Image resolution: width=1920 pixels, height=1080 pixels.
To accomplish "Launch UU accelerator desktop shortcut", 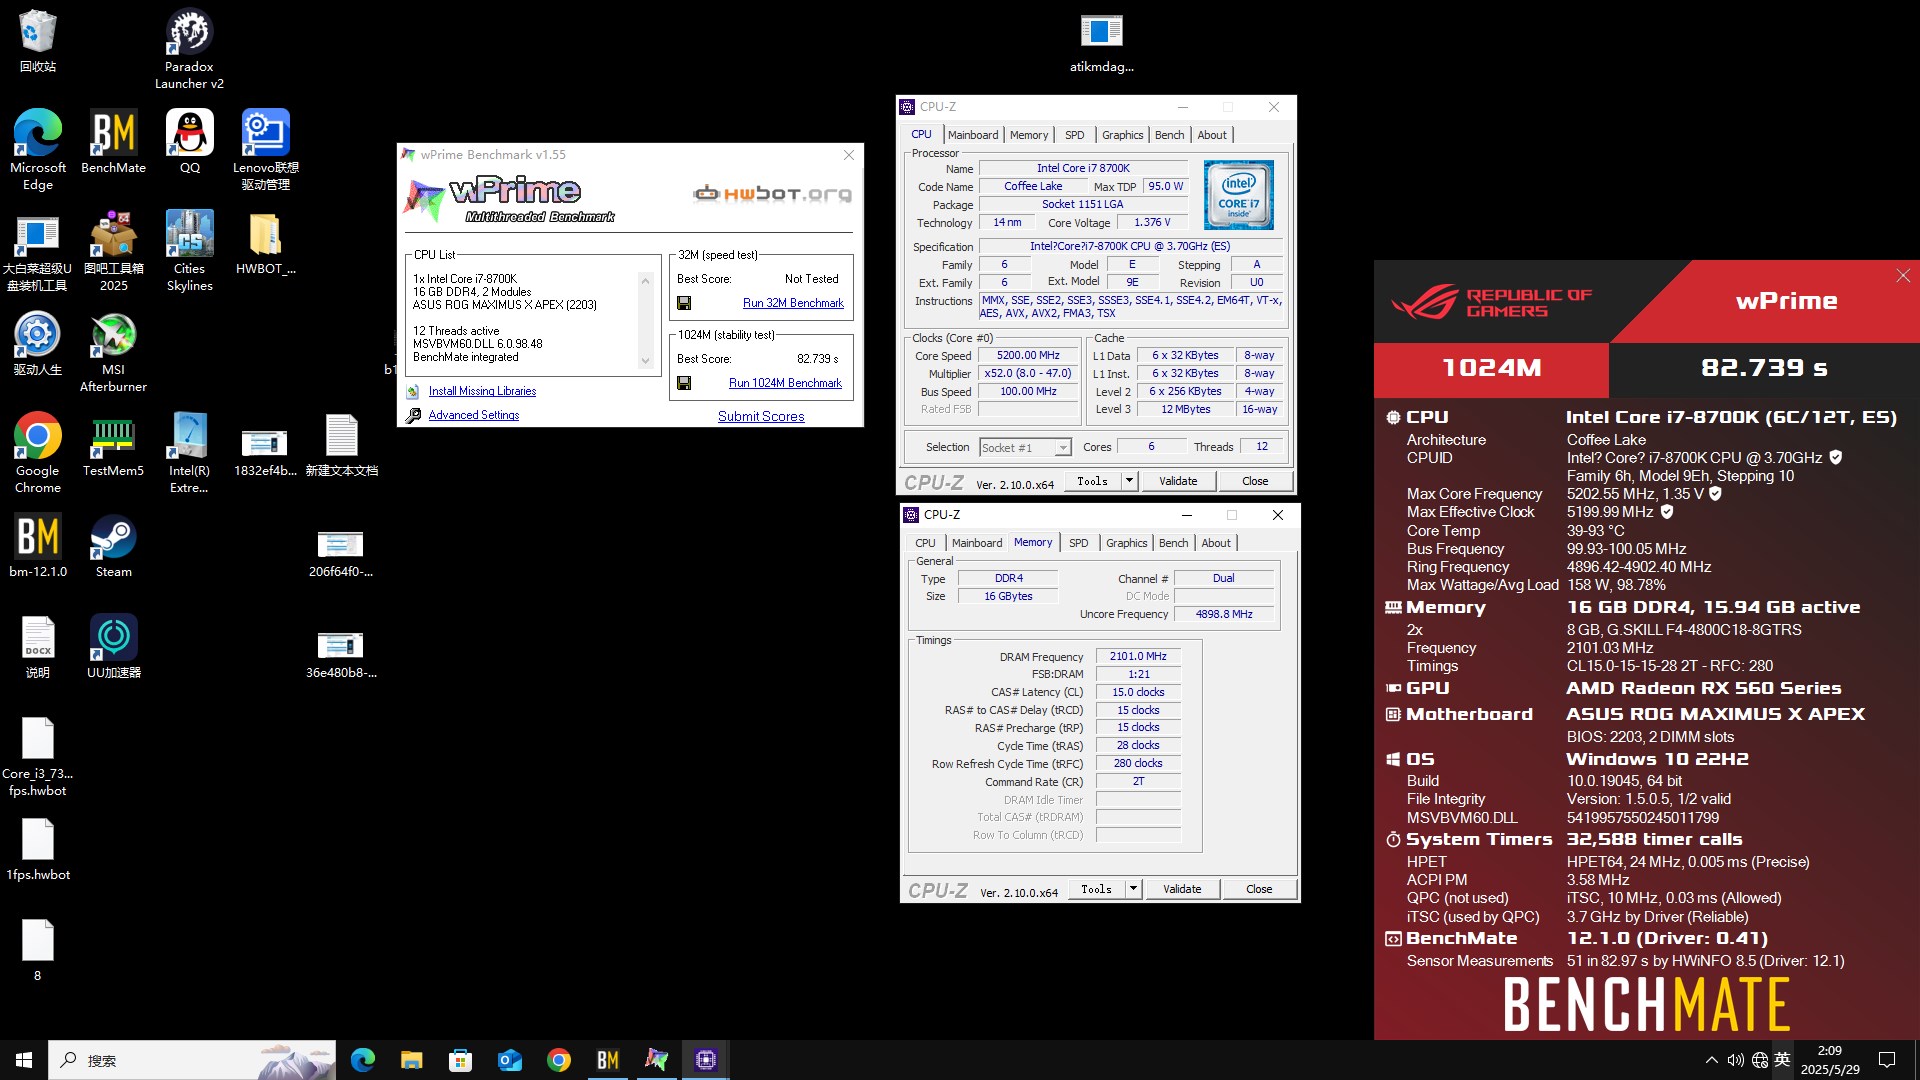I will click(113, 646).
